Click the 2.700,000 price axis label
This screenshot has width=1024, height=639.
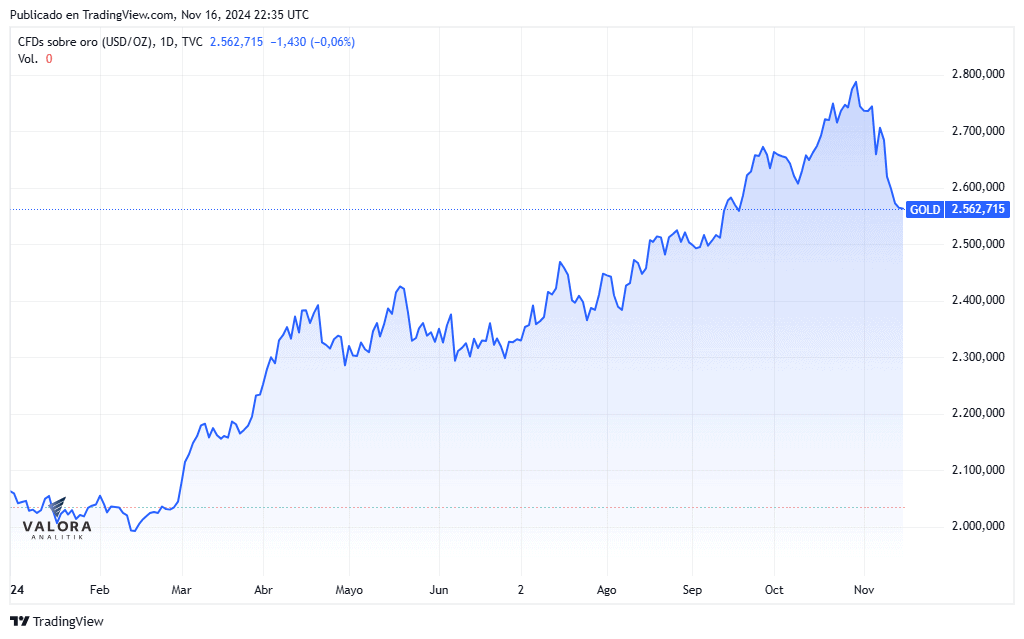coord(978,131)
